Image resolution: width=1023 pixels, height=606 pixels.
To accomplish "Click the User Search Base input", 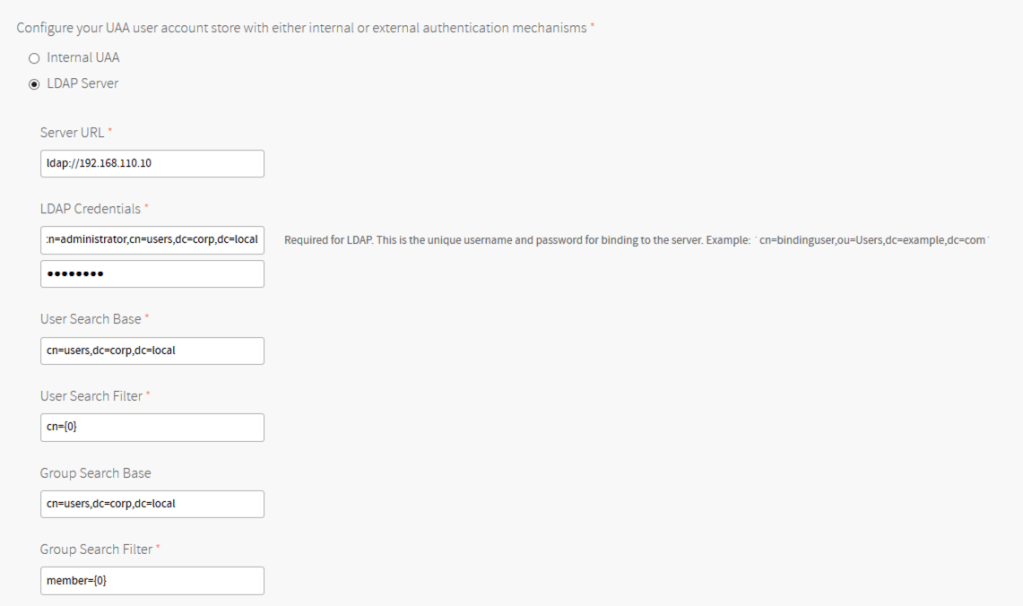I will coord(152,351).
